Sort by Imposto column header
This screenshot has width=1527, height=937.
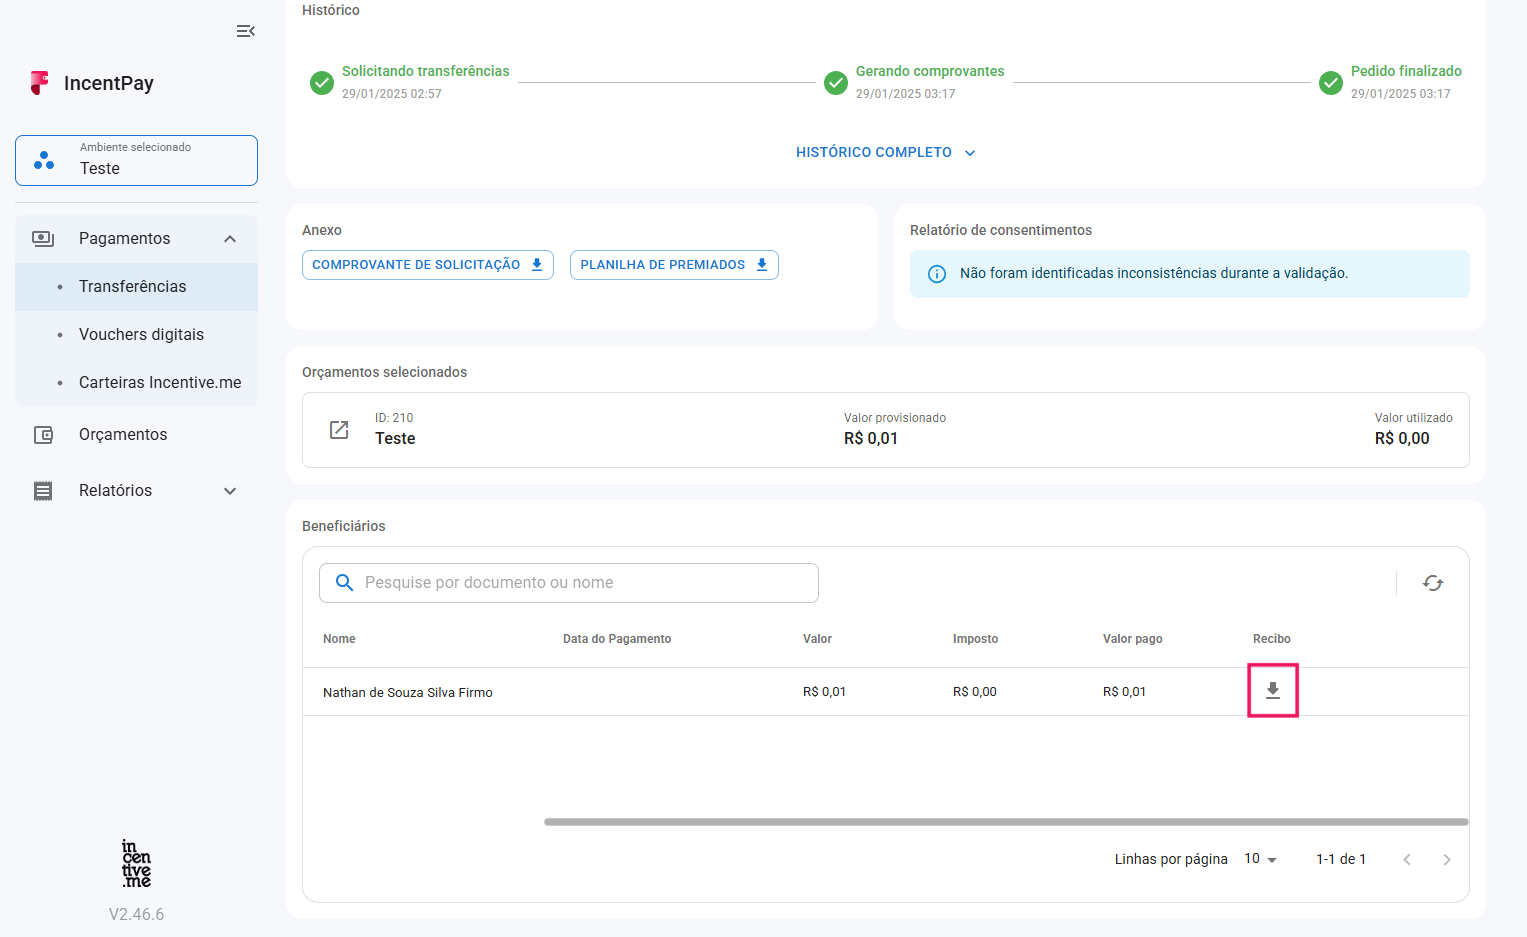[x=975, y=639]
